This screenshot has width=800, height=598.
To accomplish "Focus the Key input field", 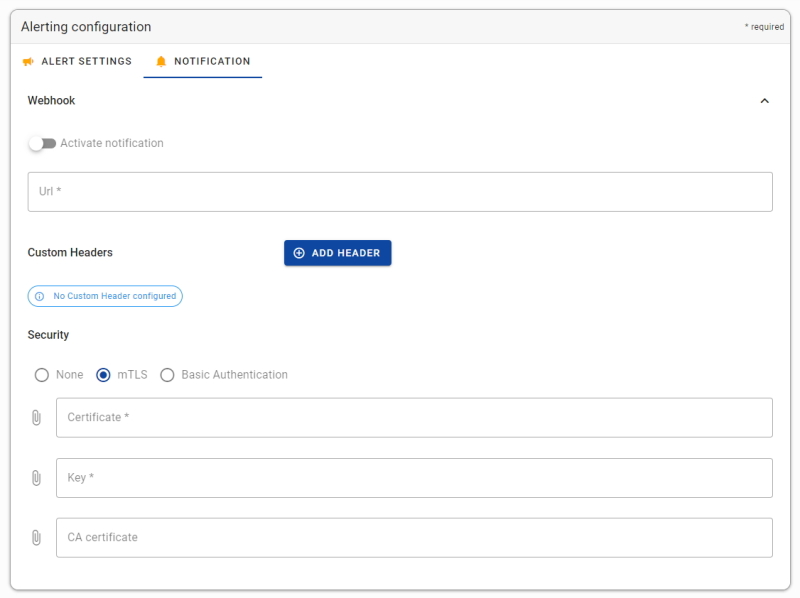I will tap(414, 478).
